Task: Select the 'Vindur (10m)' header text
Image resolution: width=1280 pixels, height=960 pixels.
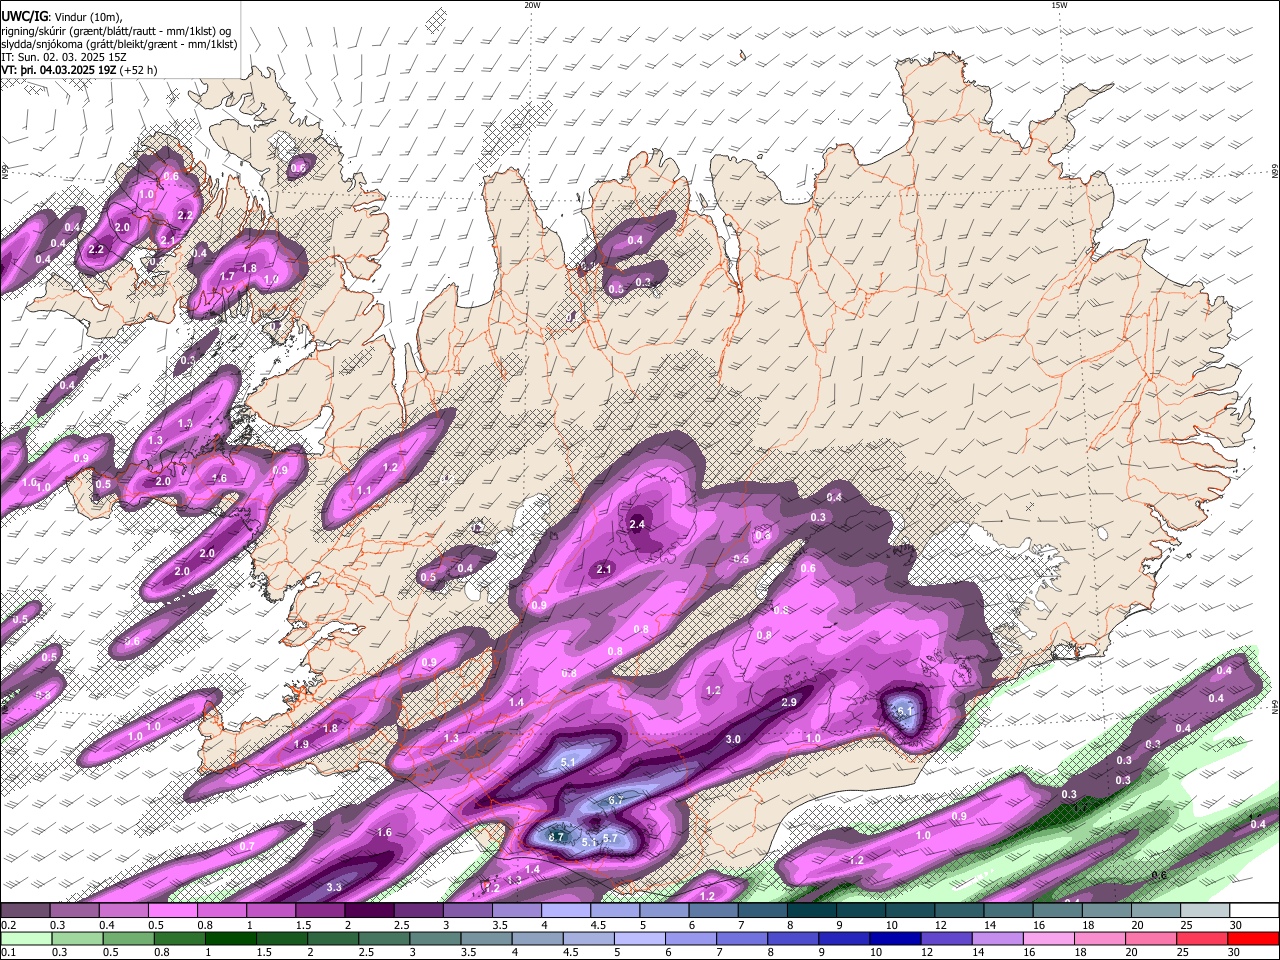Action: tap(87, 17)
